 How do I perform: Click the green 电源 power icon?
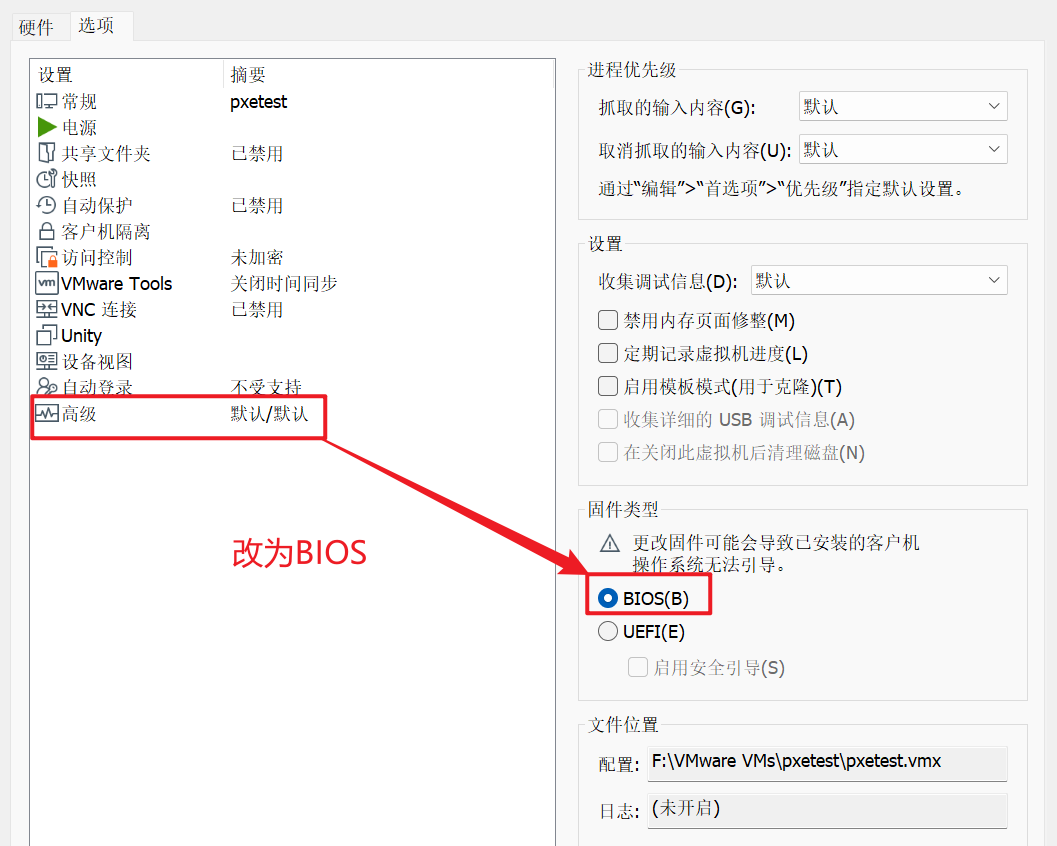click(x=47, y=127)
